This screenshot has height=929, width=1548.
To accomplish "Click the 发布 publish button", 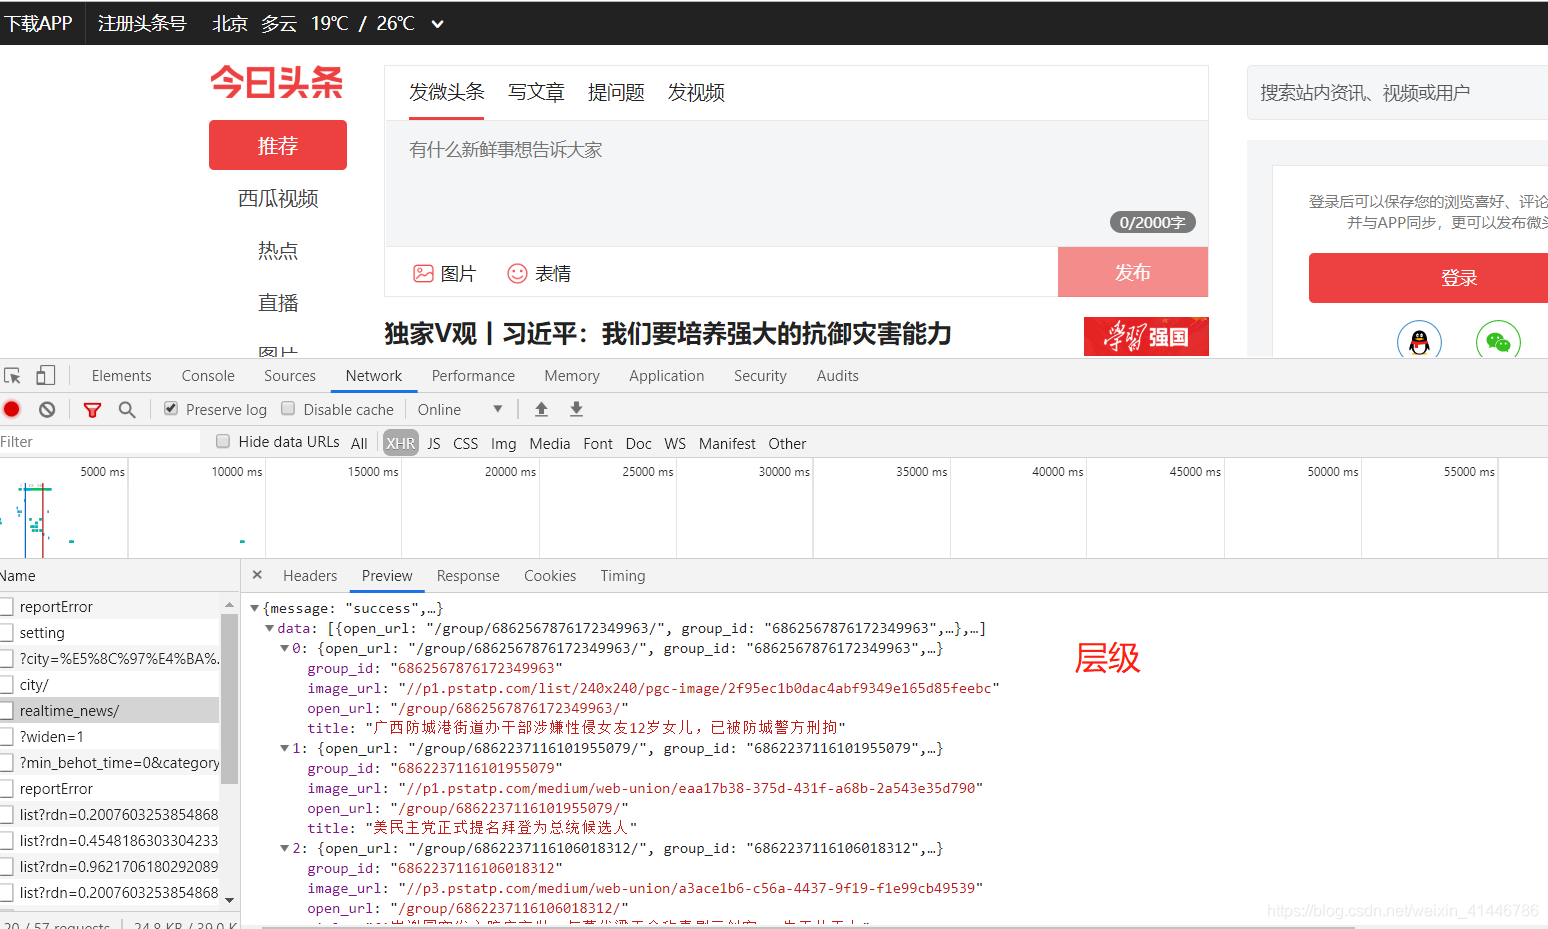I will coord(1133,272).
